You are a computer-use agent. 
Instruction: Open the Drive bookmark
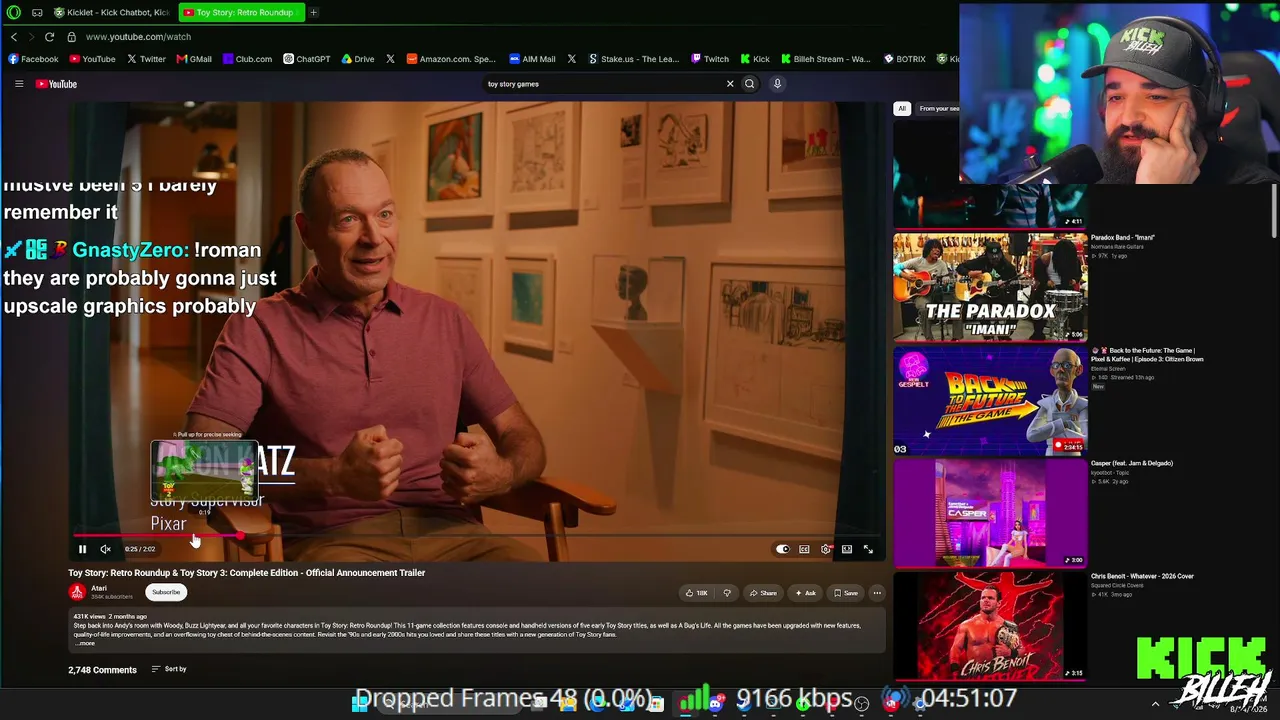coord(358,59)
